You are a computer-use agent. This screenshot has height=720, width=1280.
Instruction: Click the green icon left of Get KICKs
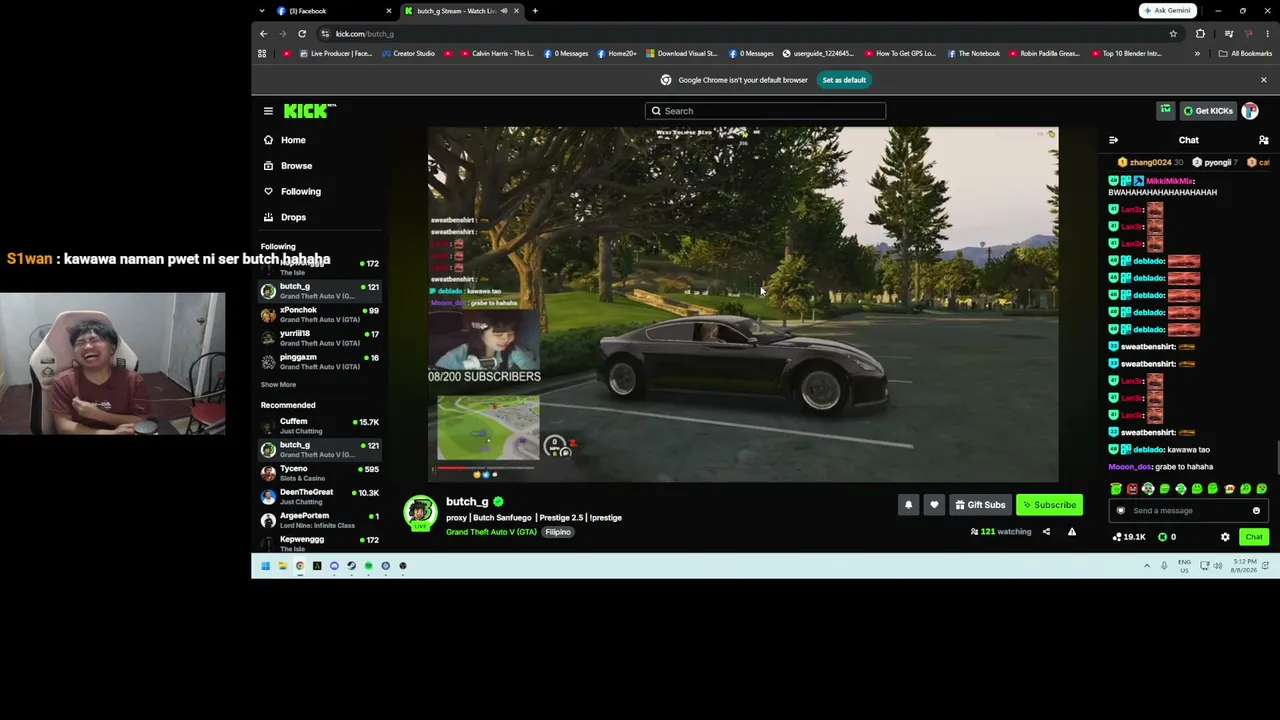(1165, 111)
